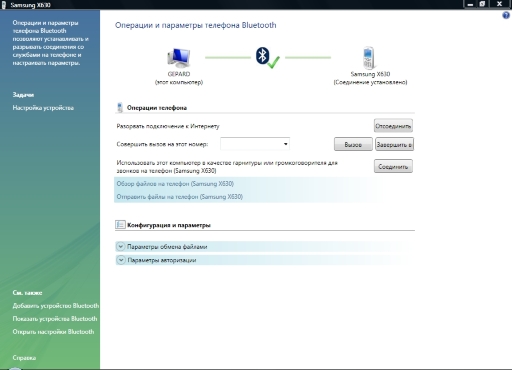Expand Параметры обмена файлами section
The image size is (512, 370).
click(x=121, y=247)
